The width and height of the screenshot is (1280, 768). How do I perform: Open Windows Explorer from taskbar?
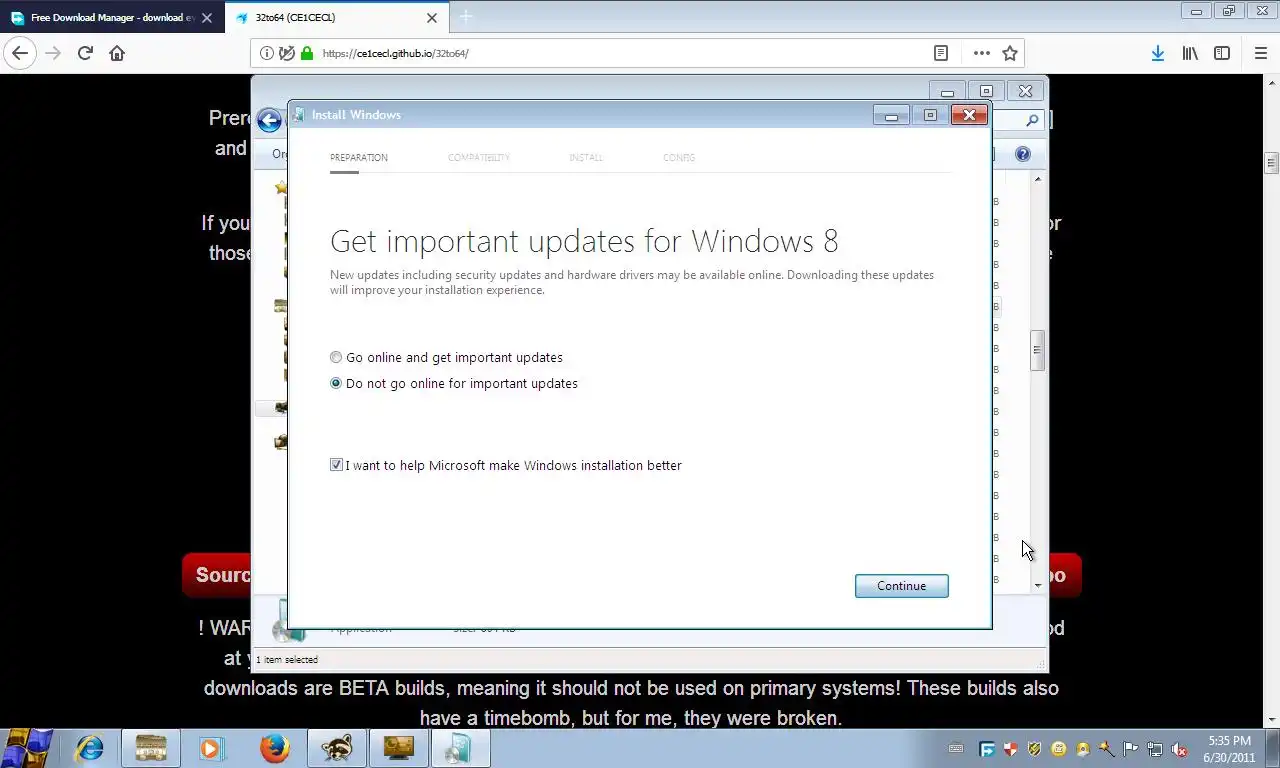(151, 747)
